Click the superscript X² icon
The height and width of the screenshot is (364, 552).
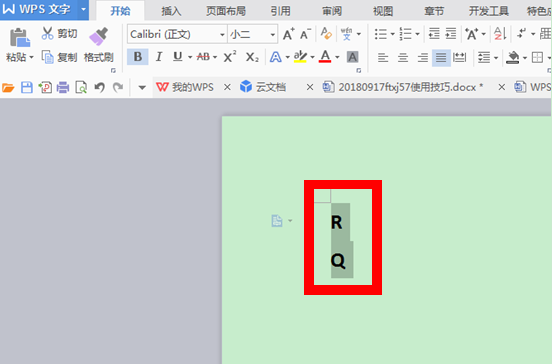[x=230, y=57]
